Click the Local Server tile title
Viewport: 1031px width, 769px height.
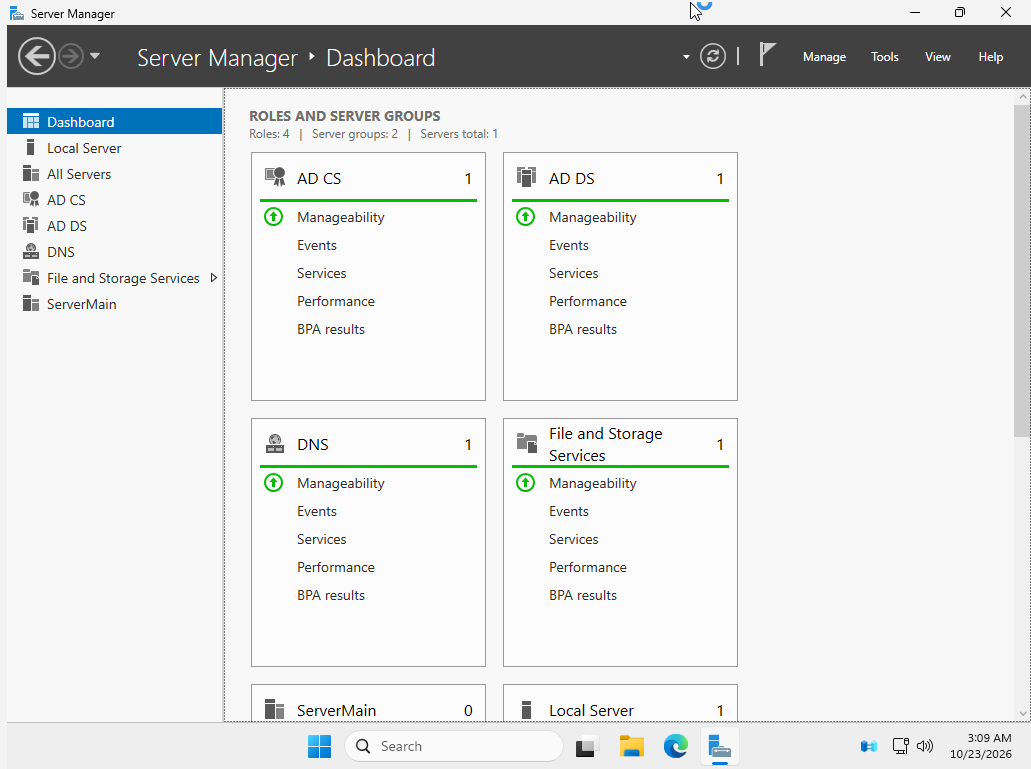point(591,711)
